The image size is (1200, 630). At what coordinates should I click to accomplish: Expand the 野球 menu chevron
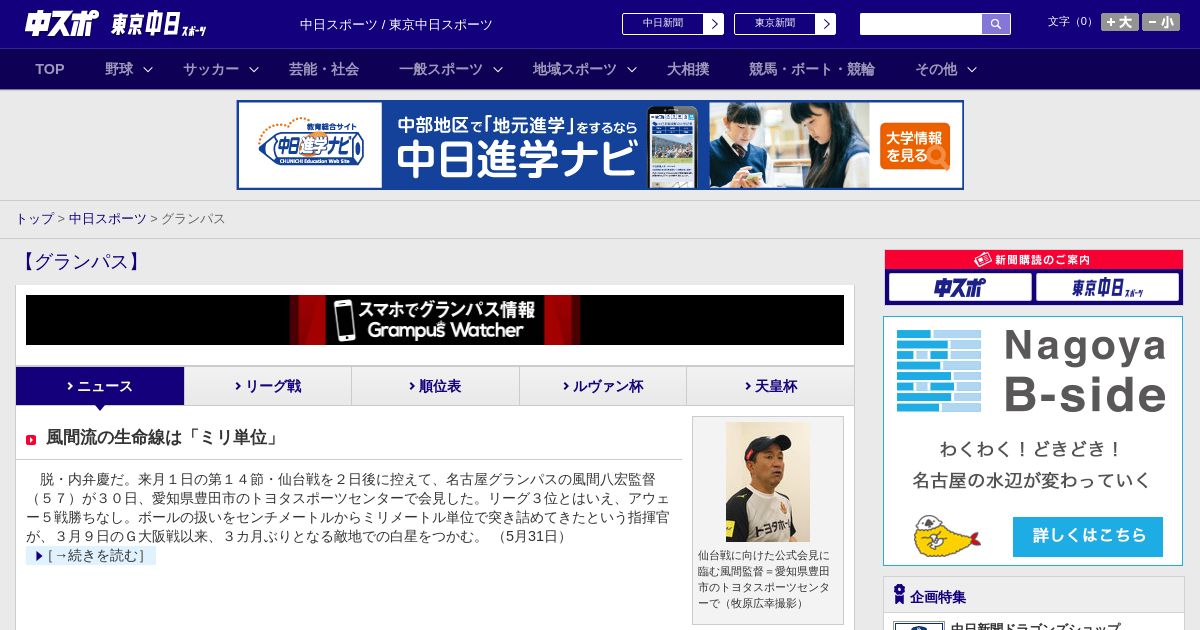point(148,69)
